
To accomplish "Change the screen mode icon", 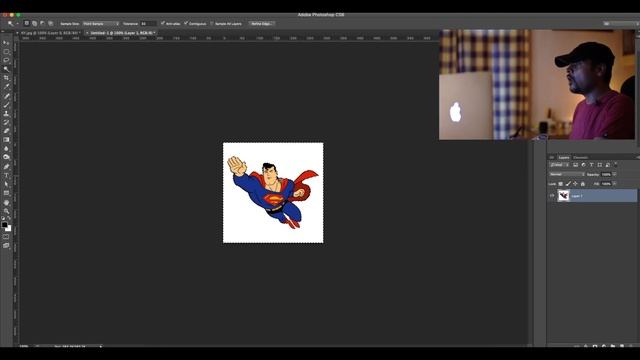I will (6, 246).
